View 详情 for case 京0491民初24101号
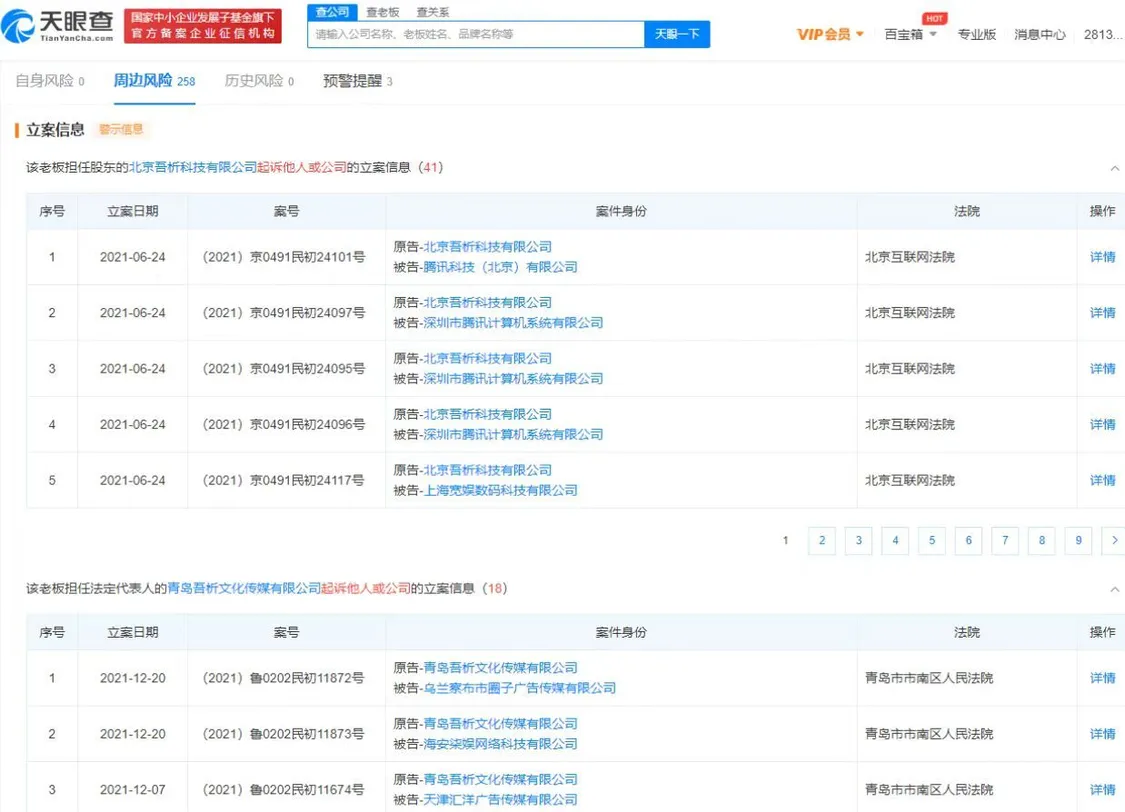Viewport: 1125px width, 812px height. point(1102,257)
